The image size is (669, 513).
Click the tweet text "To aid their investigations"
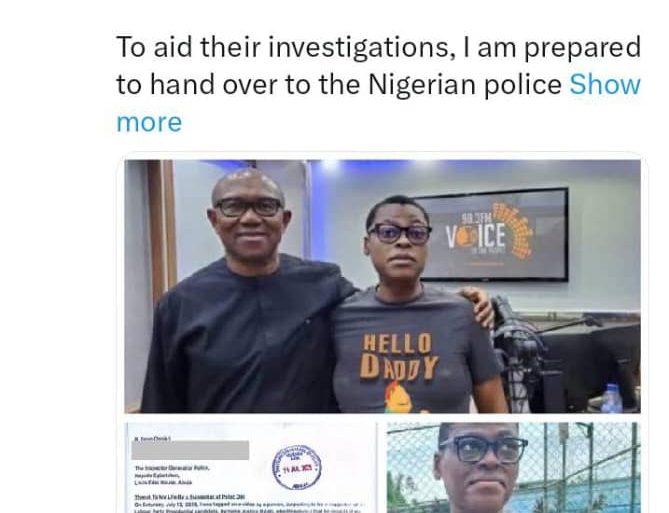click(282, 47)
